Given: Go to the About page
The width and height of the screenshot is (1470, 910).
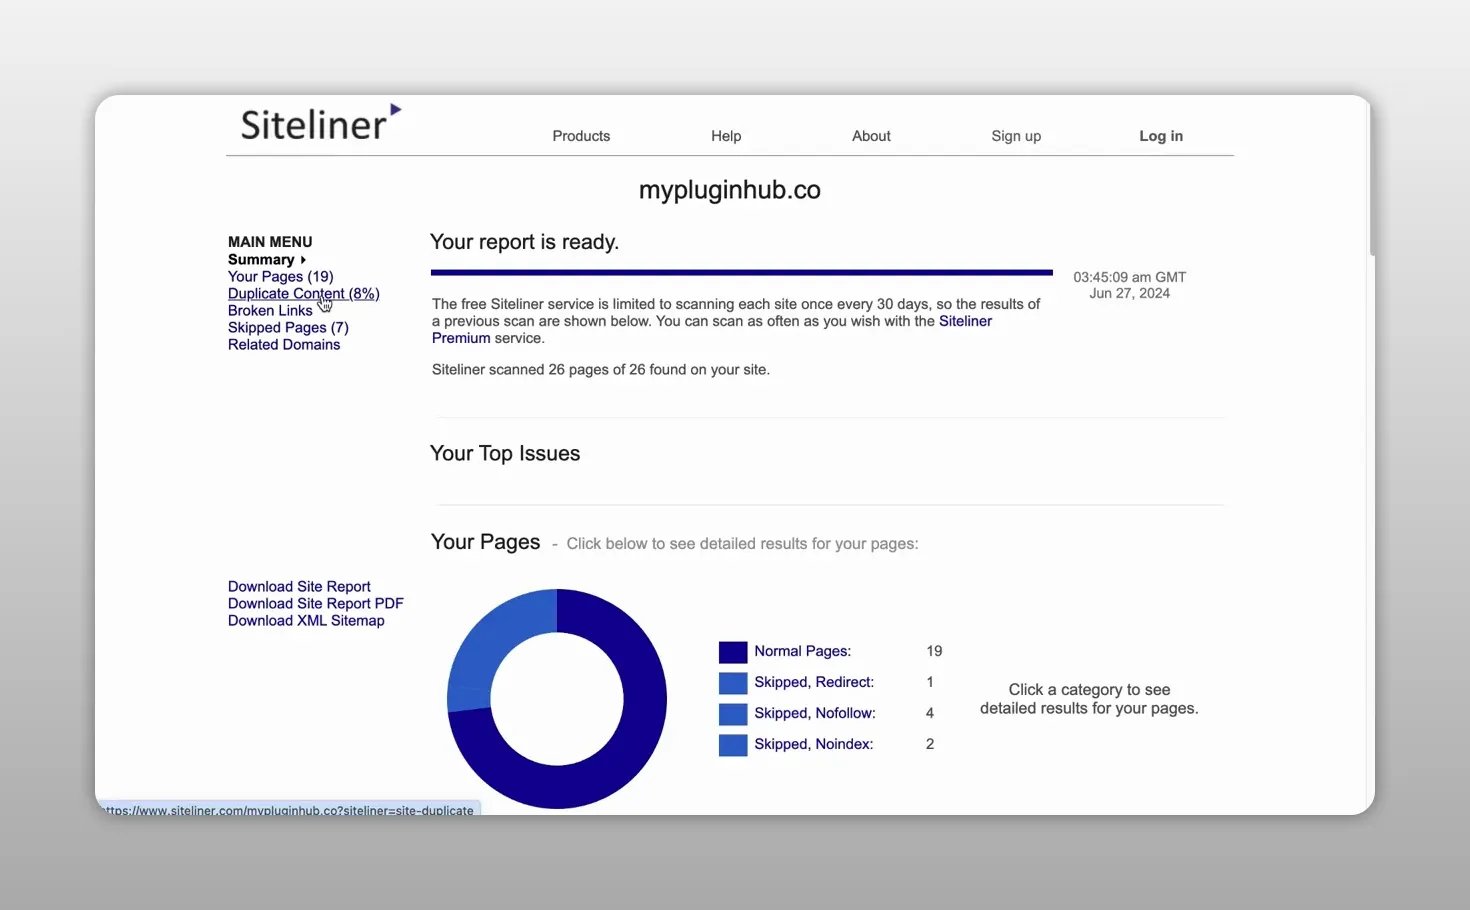Looking at the screenshot, I should tap(871, 136).
